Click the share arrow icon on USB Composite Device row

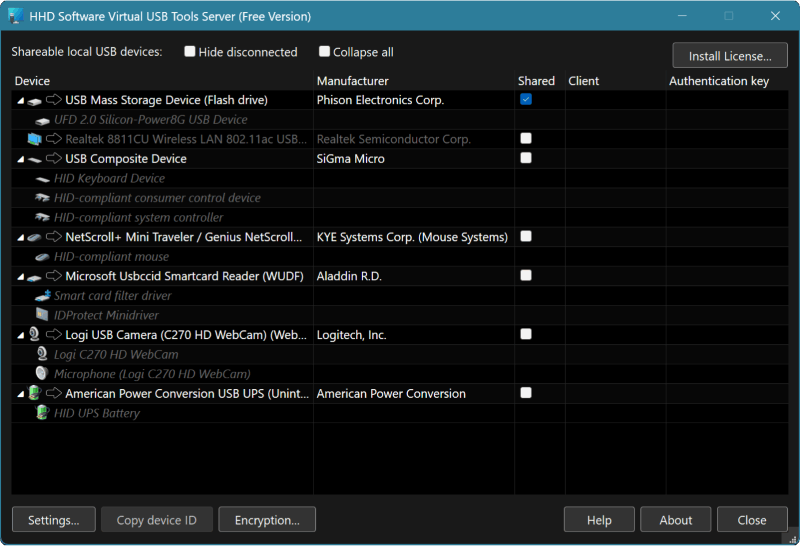click(54, 158)
